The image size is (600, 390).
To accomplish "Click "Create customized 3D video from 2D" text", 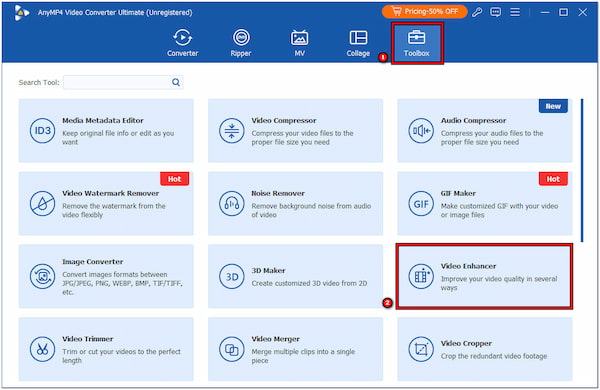I will click(309, 284).
